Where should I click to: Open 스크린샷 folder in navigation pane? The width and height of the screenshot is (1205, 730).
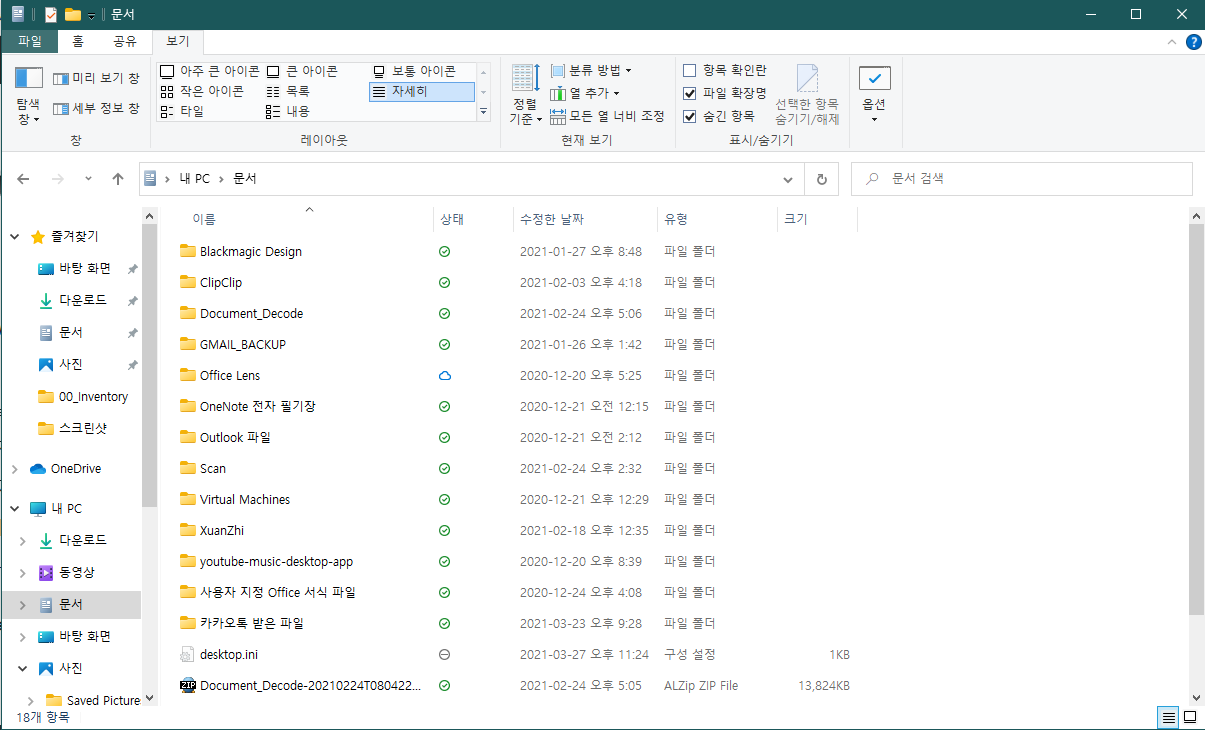click(72, 428)
